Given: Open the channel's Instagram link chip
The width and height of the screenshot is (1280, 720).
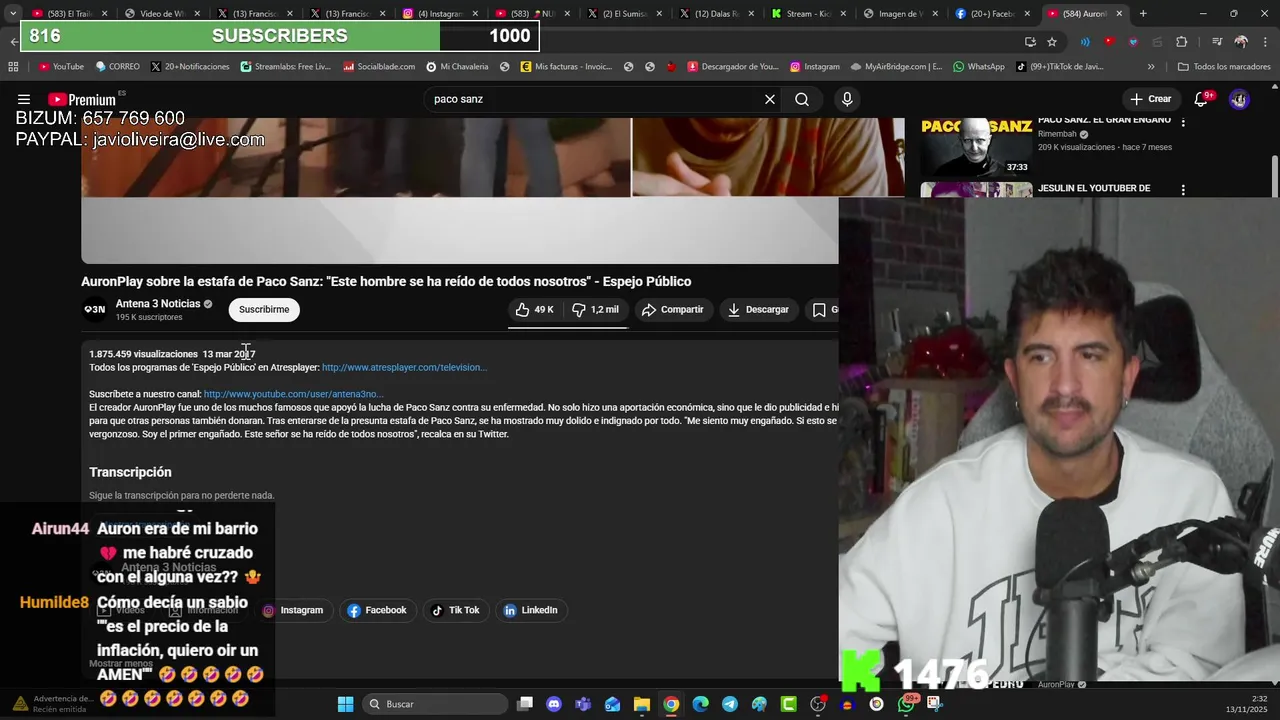Looking at the screenshot, I should point(293,610).
